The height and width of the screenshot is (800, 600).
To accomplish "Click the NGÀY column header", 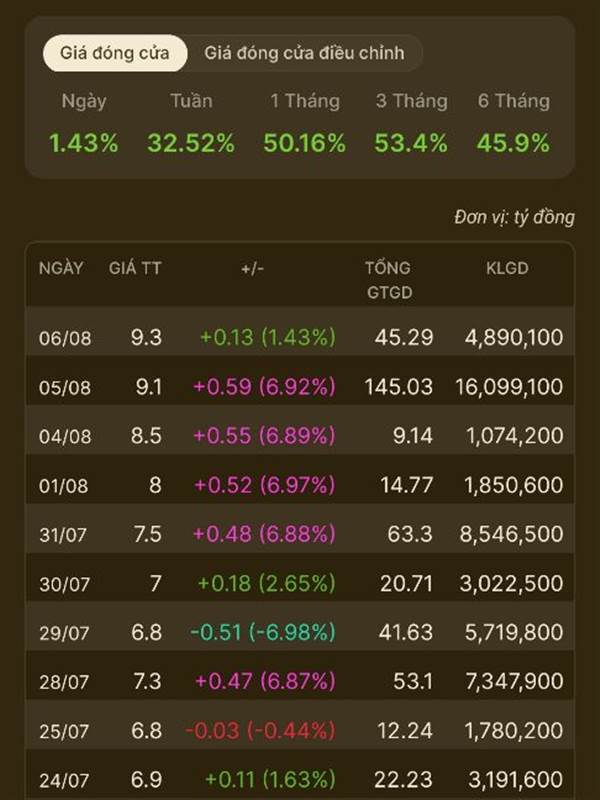I will (61, 268).
